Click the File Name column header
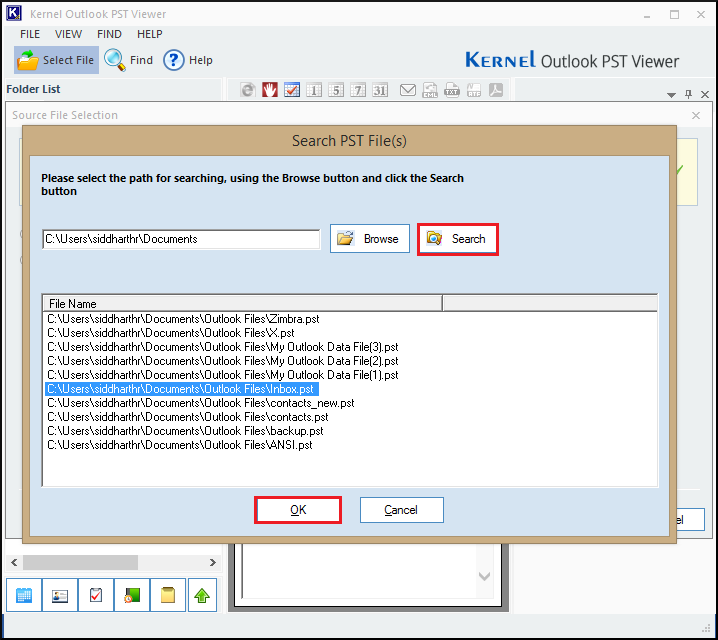This screenshot has width=718, height=640. pos(243,304)
